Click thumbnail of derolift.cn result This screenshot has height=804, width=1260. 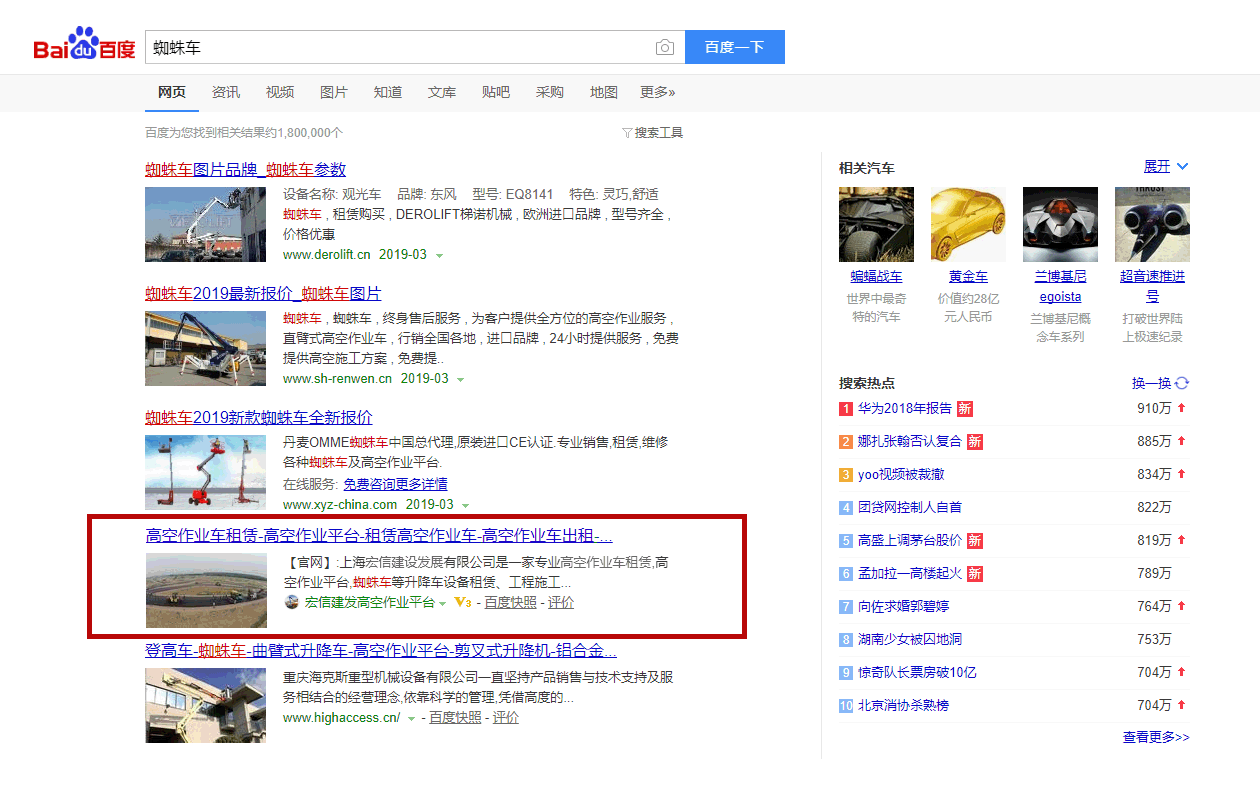pyautogui.click(x=205, y=224)
